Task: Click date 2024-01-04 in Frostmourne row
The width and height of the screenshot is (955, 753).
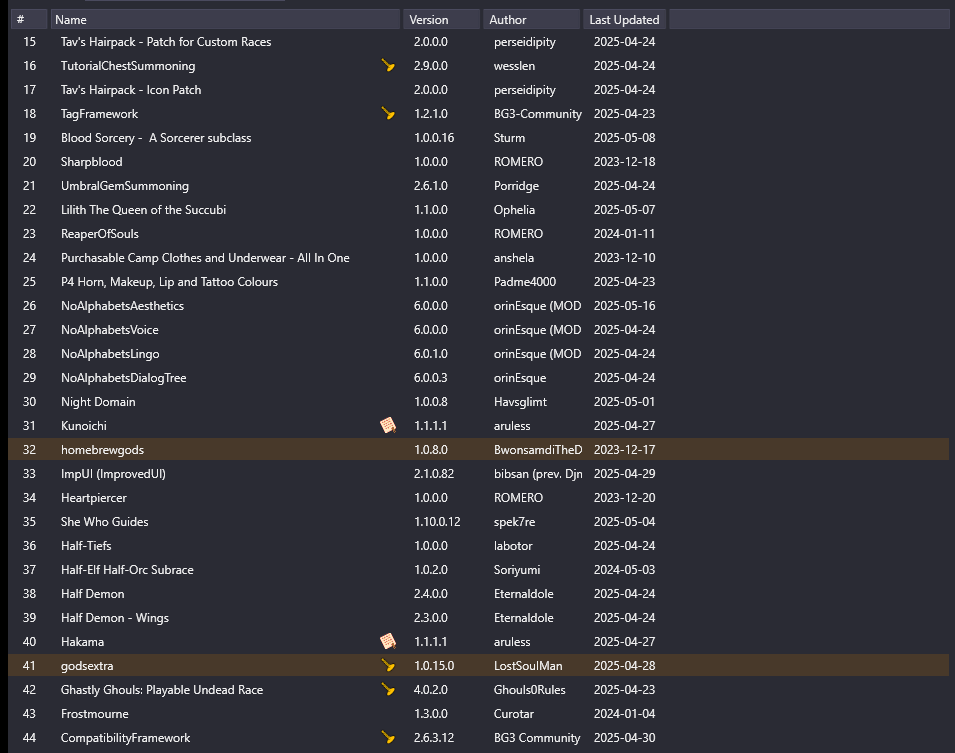Action: pos(624,713)
